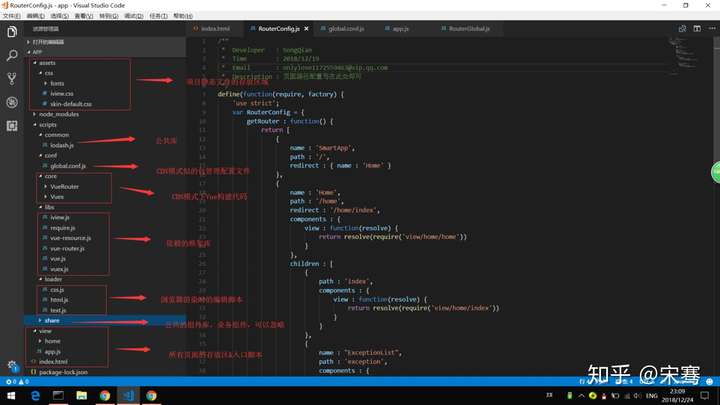This screenshot has width=720, height=405.
Task: Open the Extensions view in activity bar
Action: pos(12,125)
